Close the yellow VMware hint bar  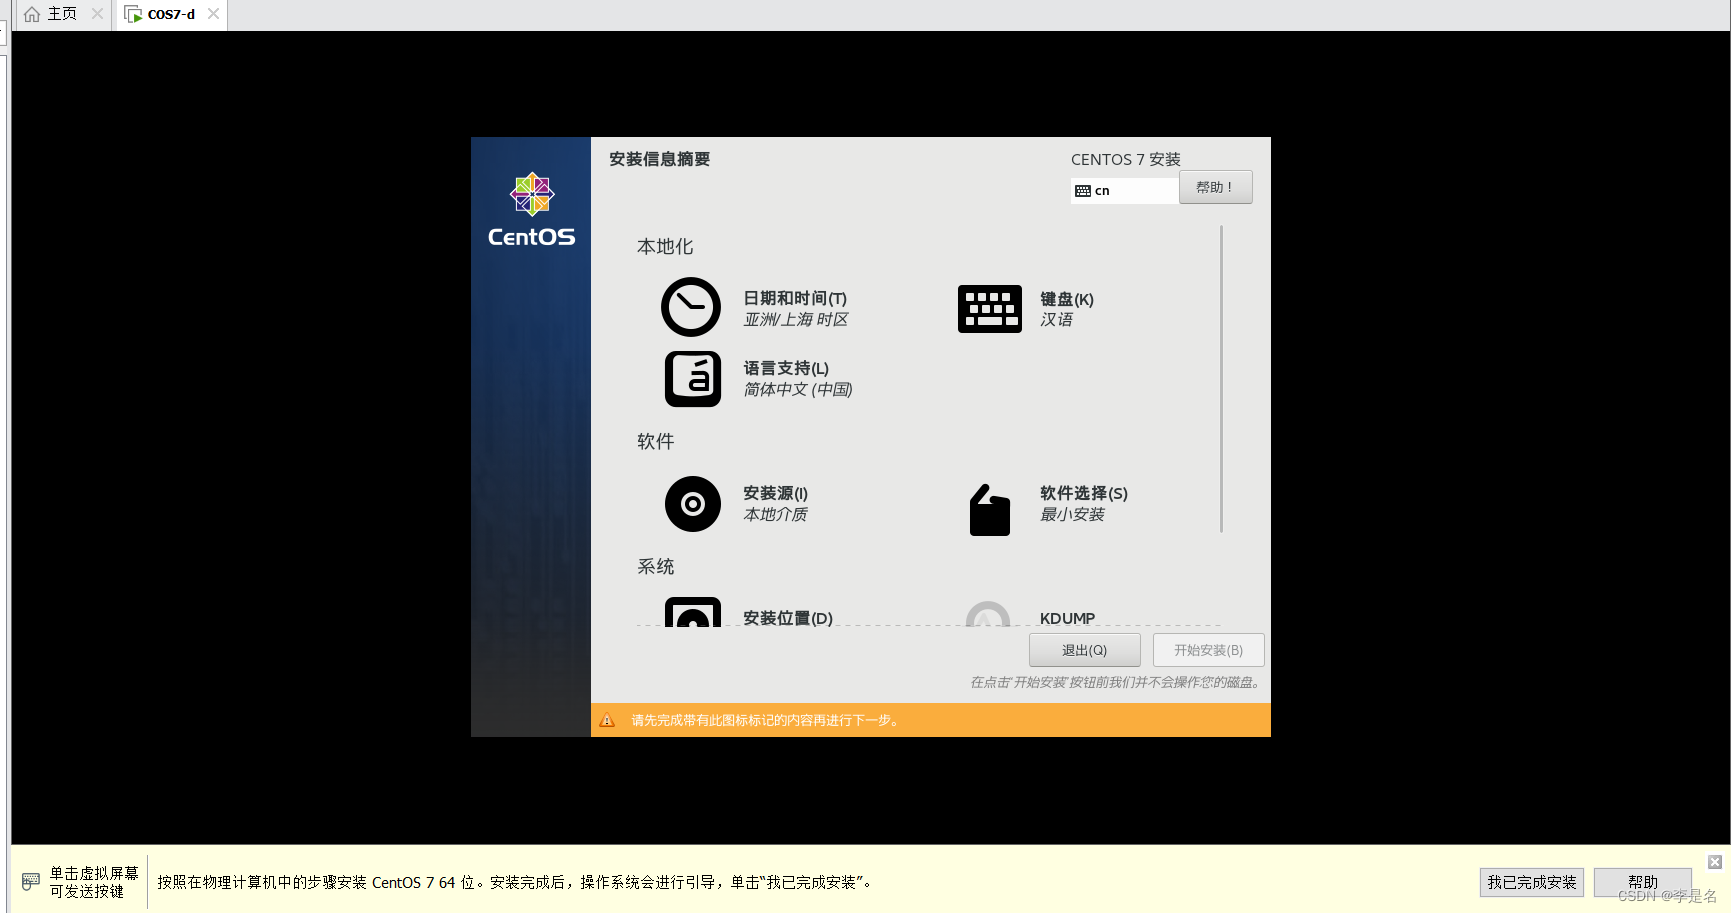click(1715, 862)
